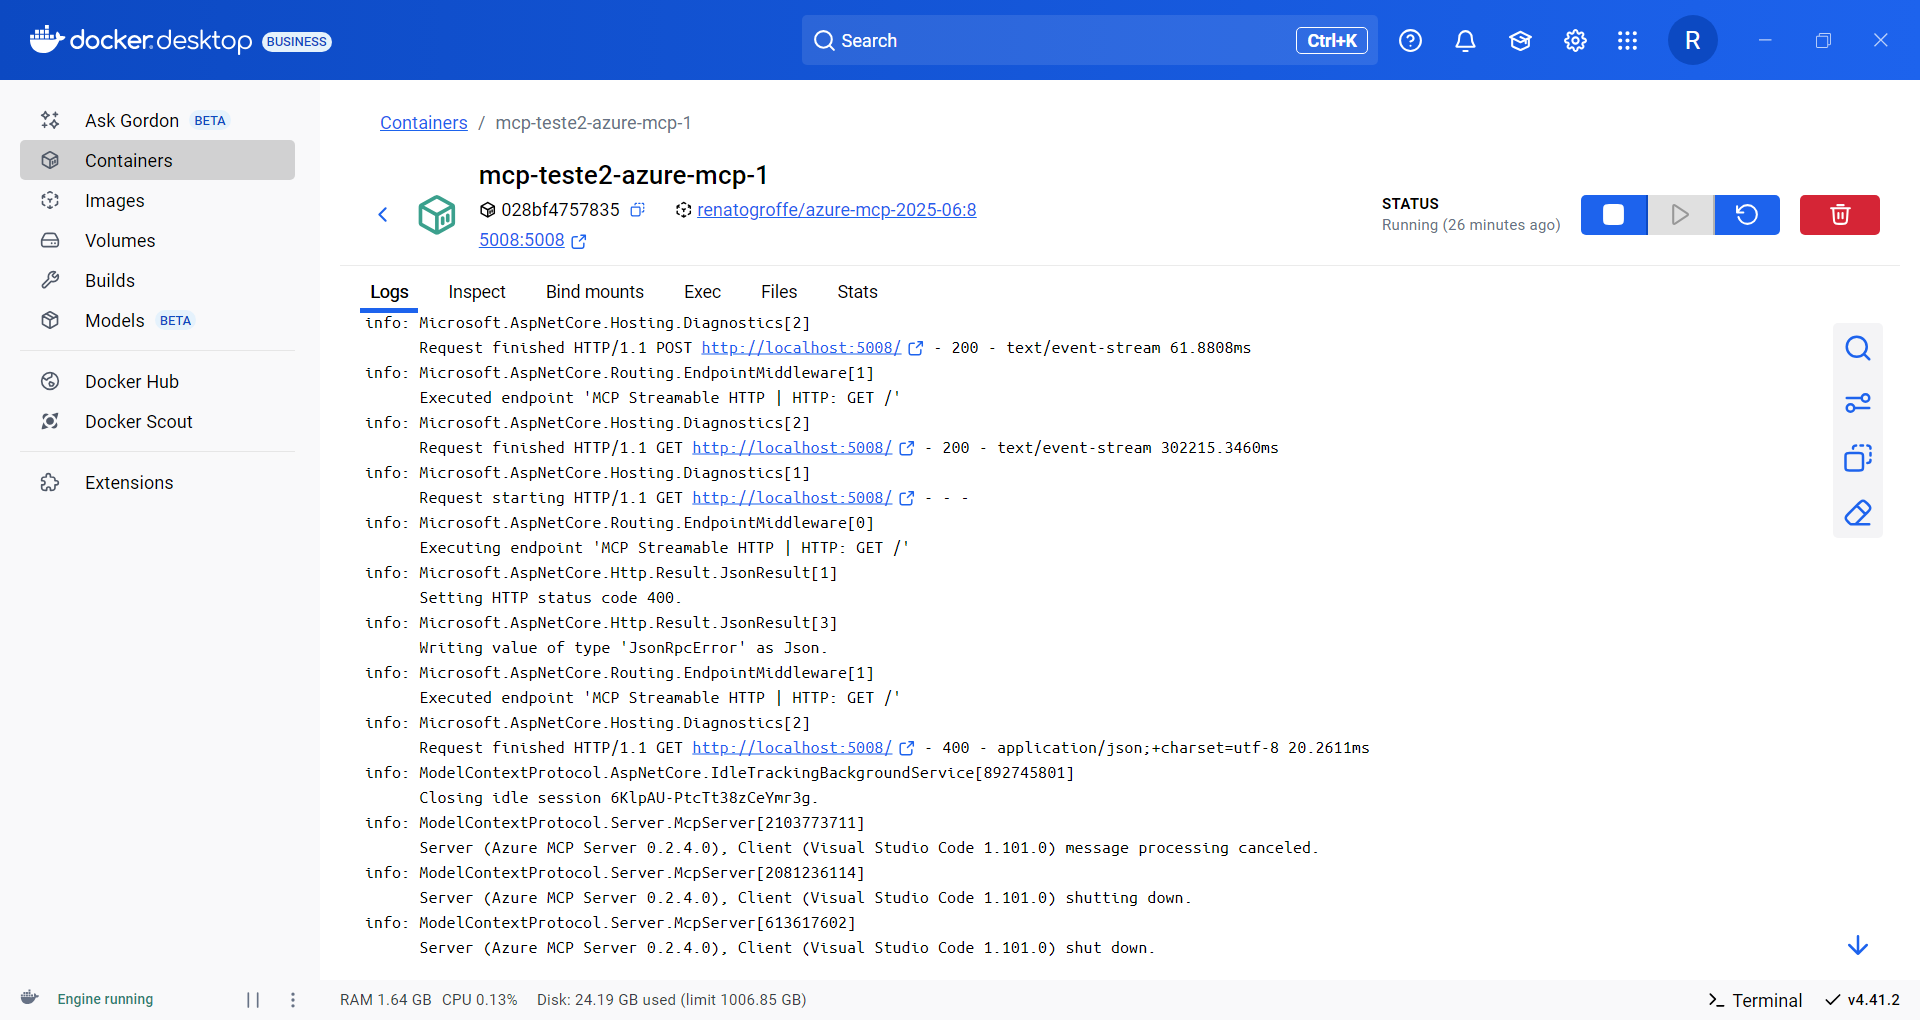The height and width of the screenshot is (1020, 1920).
Task: Open settings gear icon
Action: 1575,40
